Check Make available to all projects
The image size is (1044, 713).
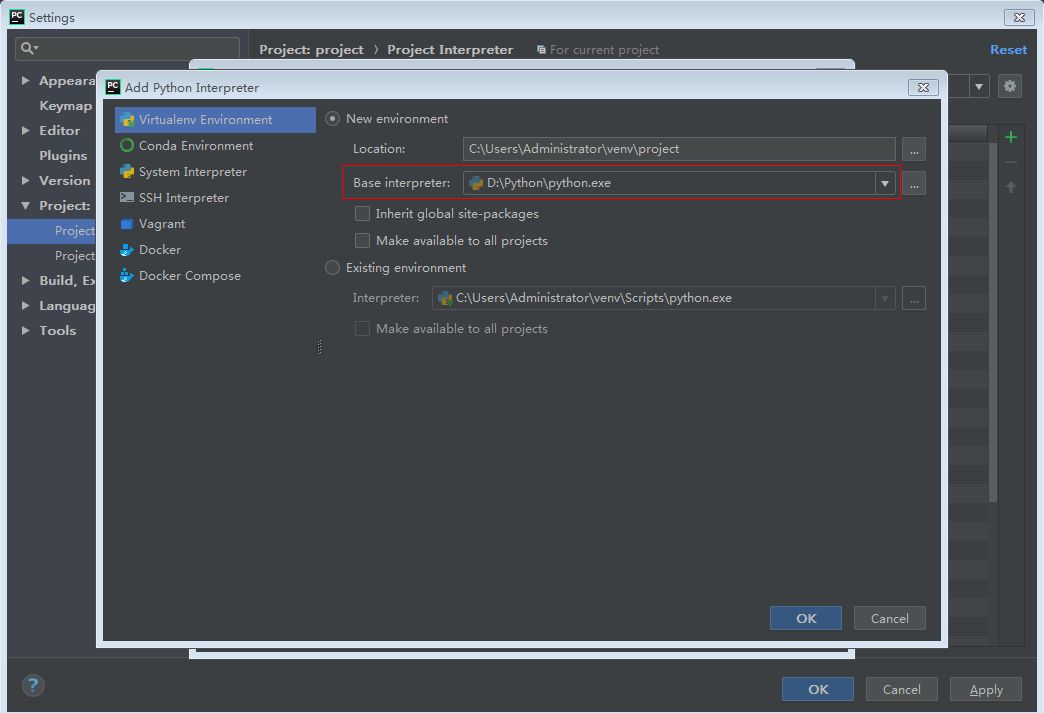click(362, 240)
